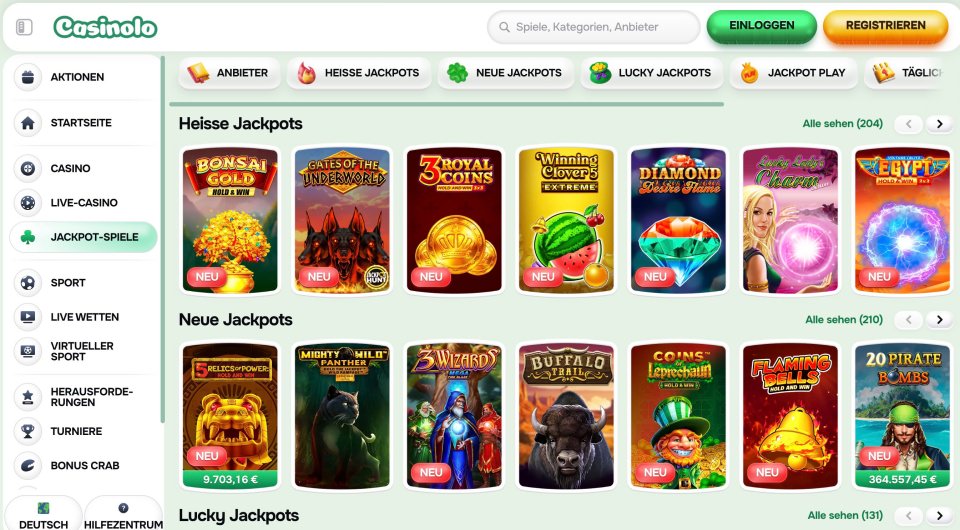Open the Bonsai Gold game thumbnail
Image resolution: width=960 pixels, height=530 pixels.
point(230,220)
